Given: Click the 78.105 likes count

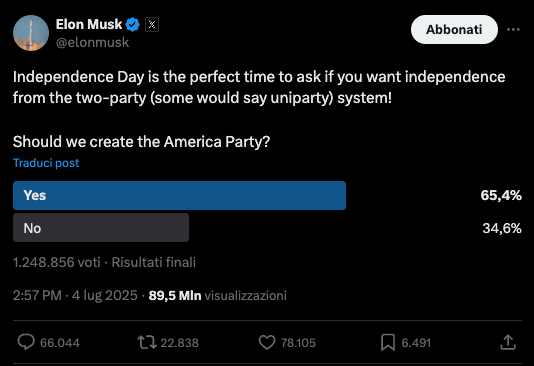Looking at the screenshot, I should [x=298, y=343].
